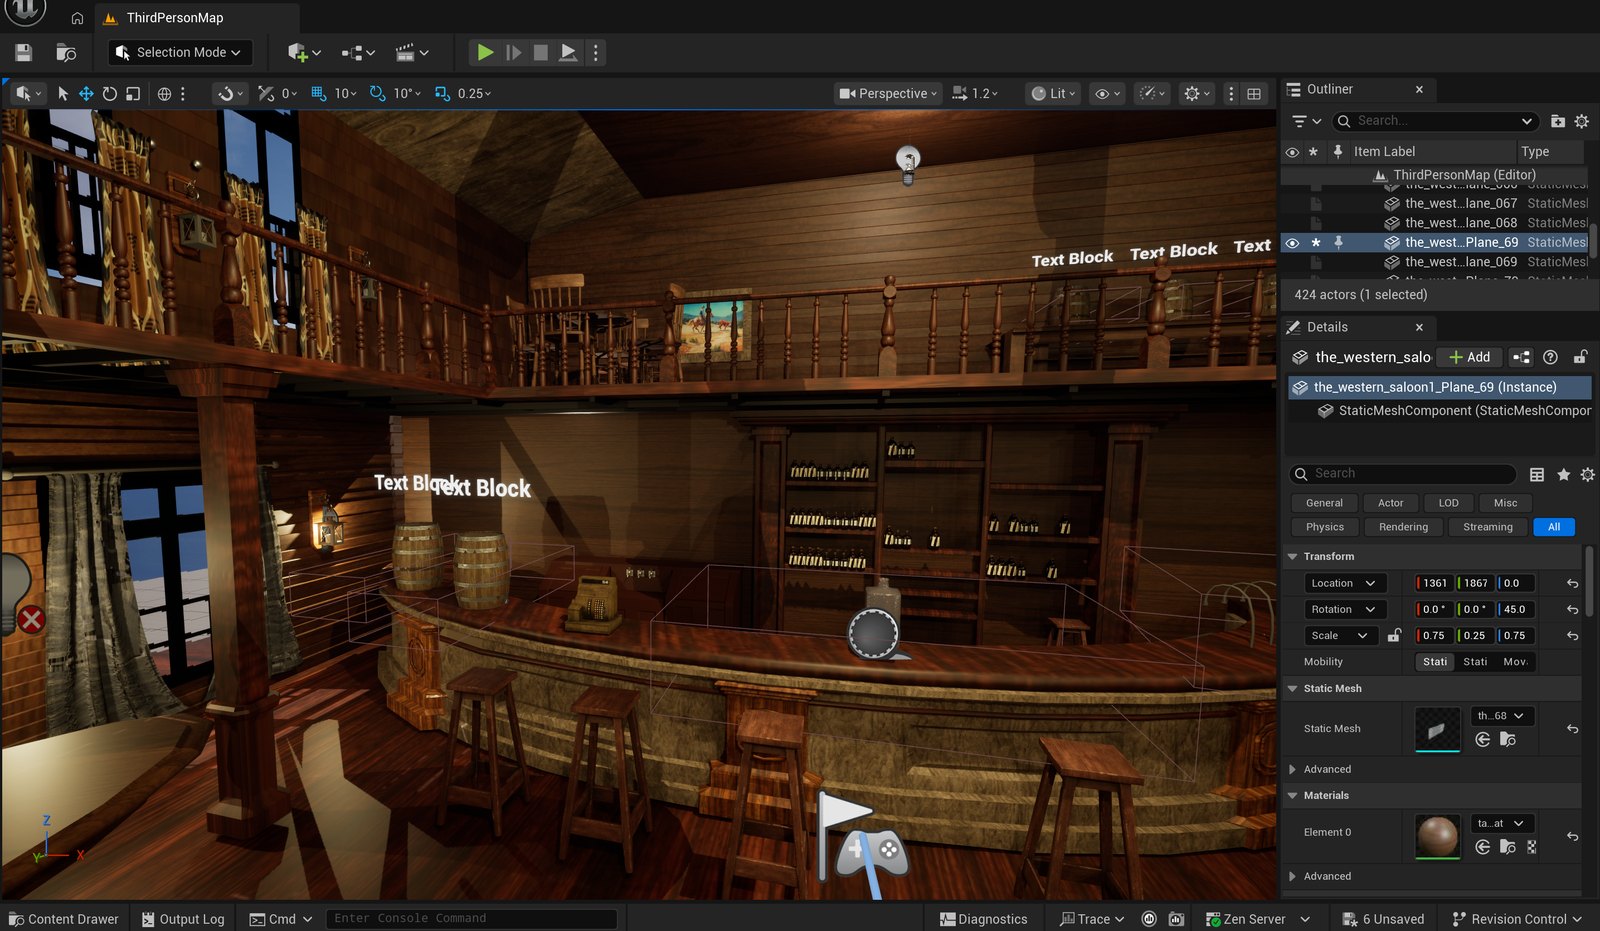Toggle world/local coordinate space globe

[x=165, y=93]
